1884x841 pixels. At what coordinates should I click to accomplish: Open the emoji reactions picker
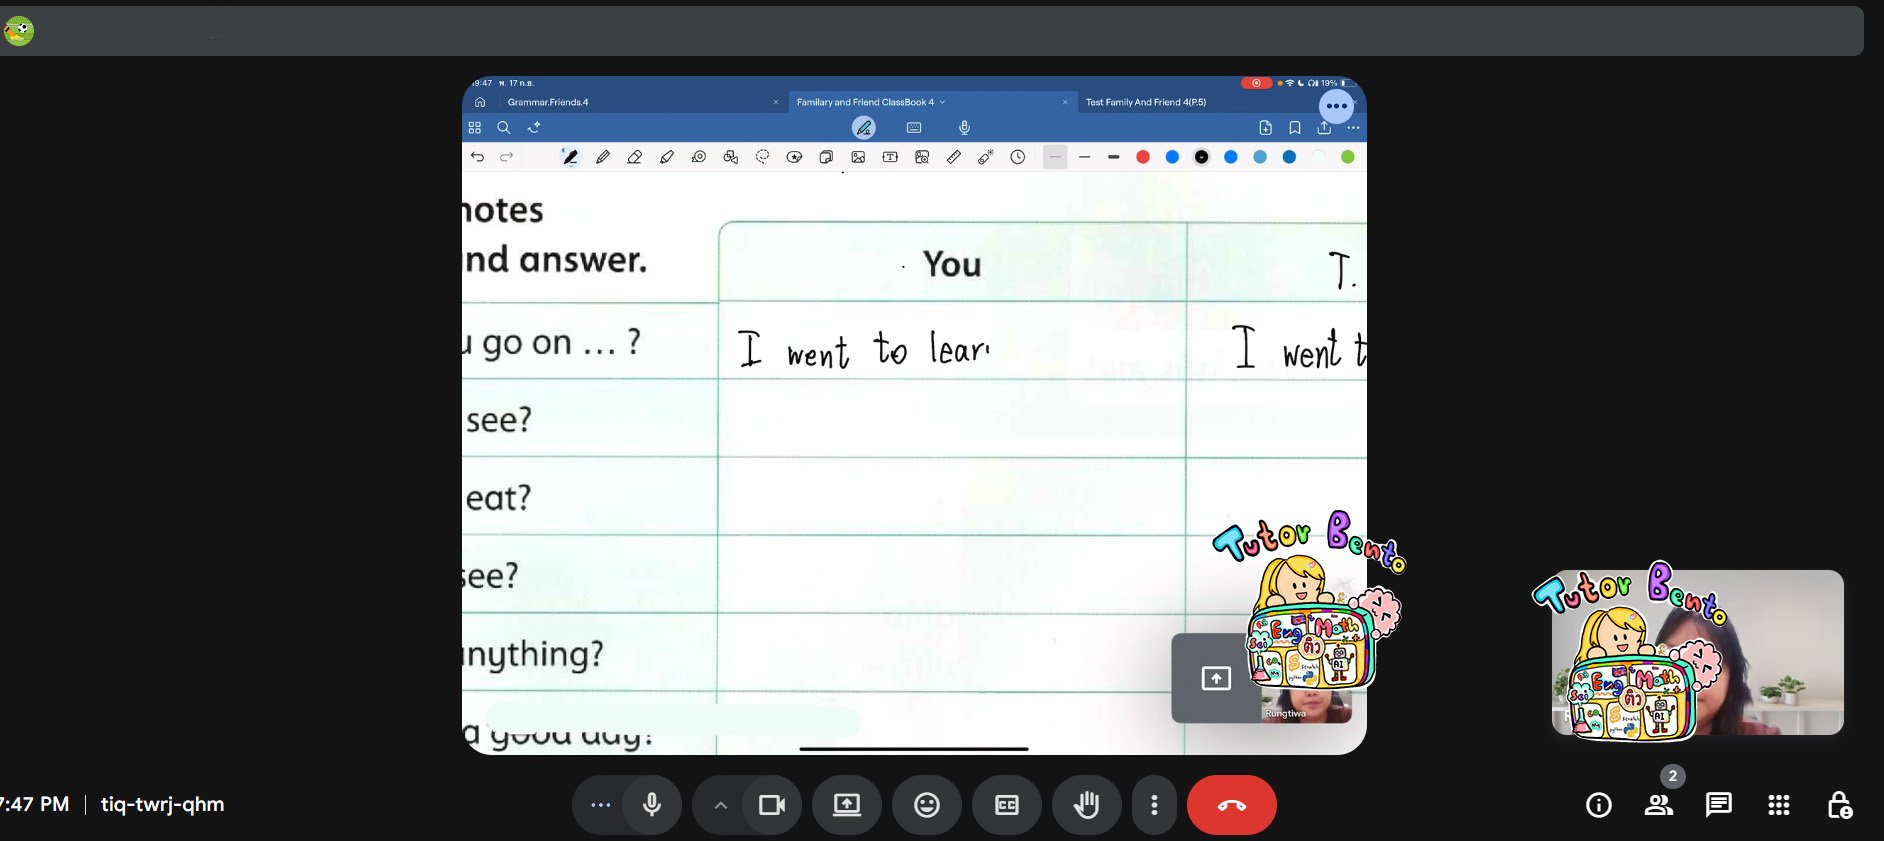click(927, 805)
